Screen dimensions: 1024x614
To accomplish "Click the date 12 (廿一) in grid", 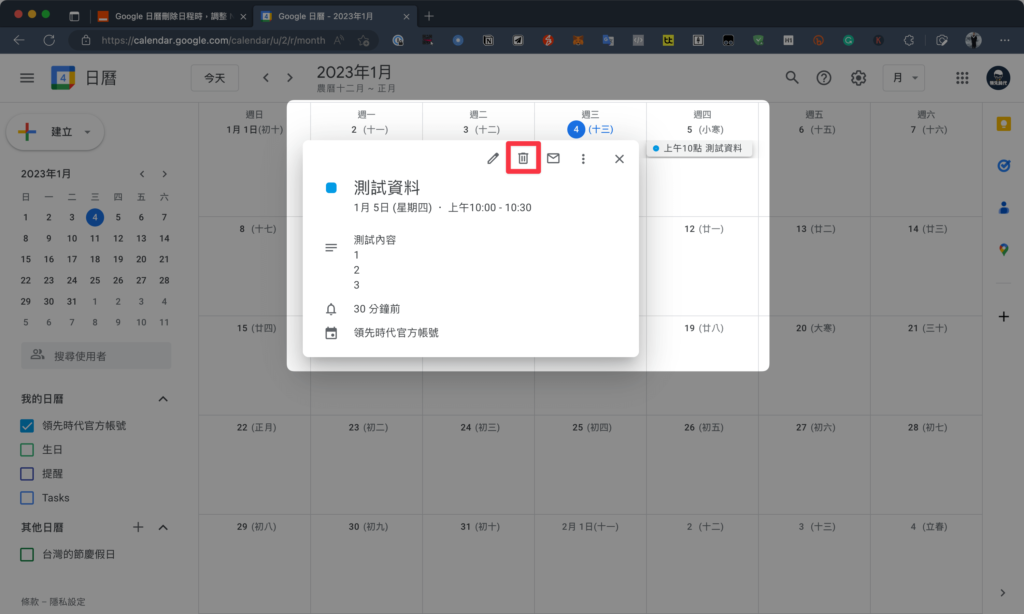I will coord(704,229).
